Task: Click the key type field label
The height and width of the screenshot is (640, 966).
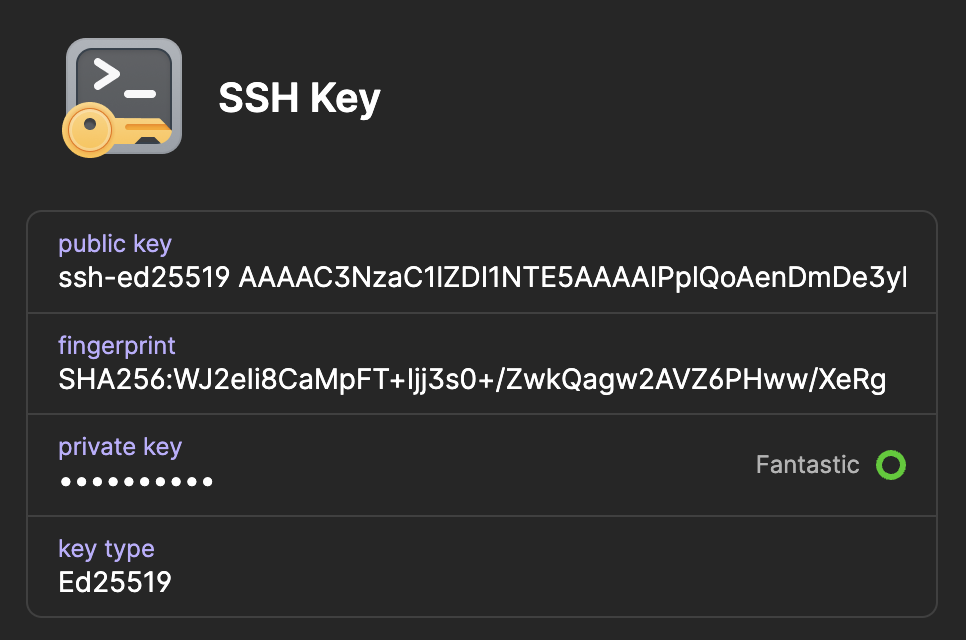Action: (x=106, y=549)
